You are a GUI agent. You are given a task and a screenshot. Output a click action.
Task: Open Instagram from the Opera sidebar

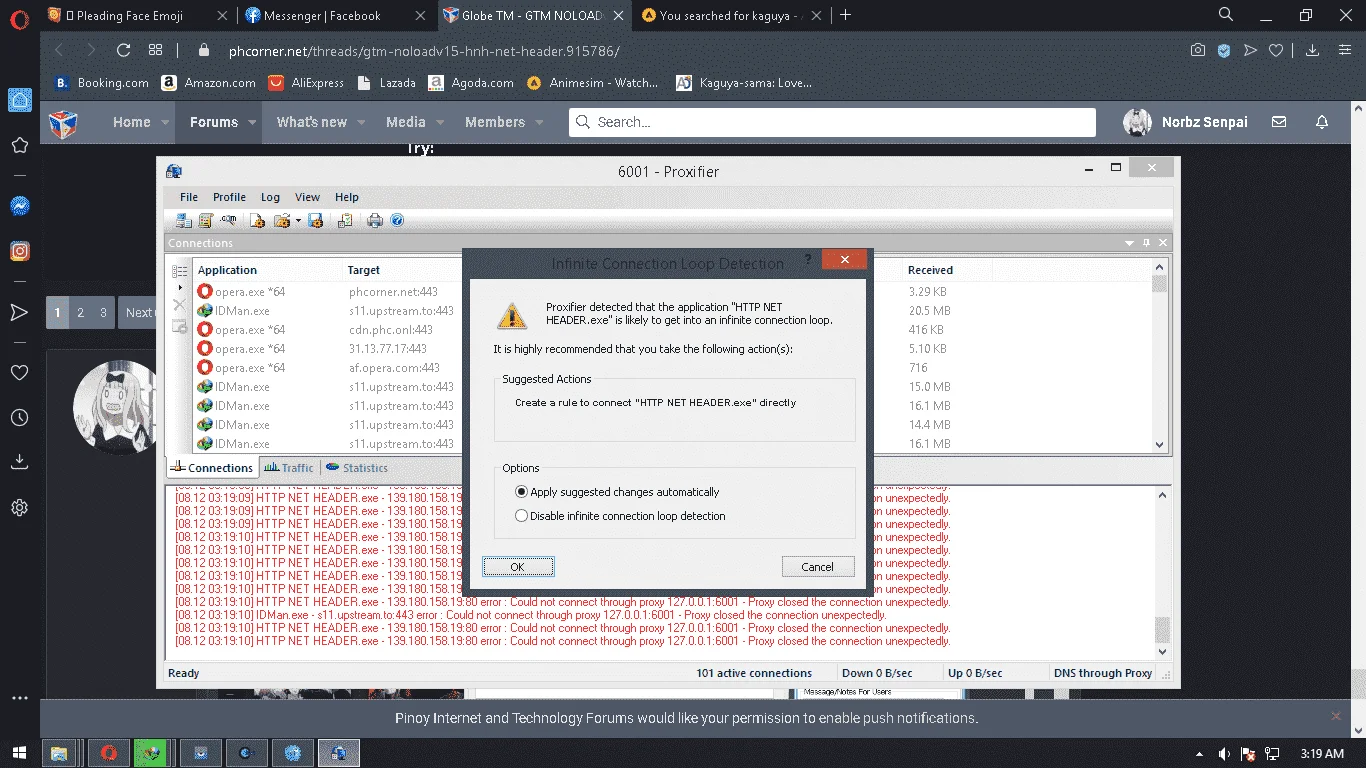(x=19, y=252)
